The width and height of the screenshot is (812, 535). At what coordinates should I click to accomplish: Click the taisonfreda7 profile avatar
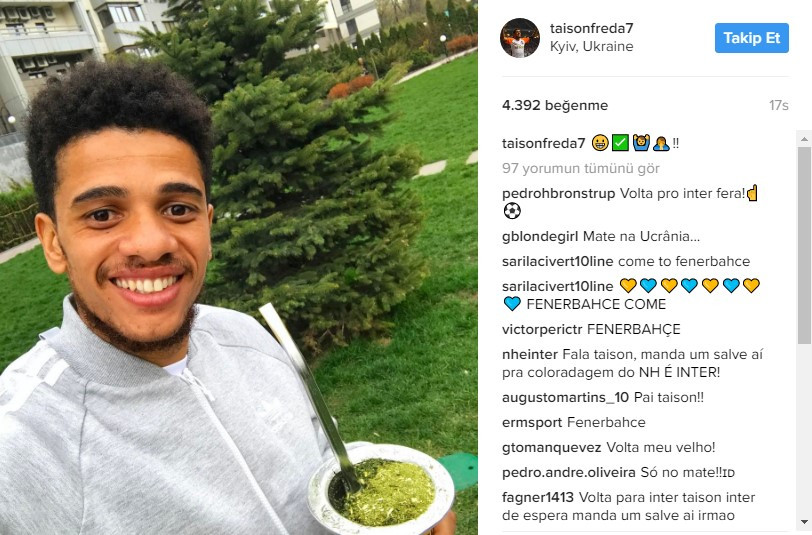pyautogui.click(x=519, y=38)
